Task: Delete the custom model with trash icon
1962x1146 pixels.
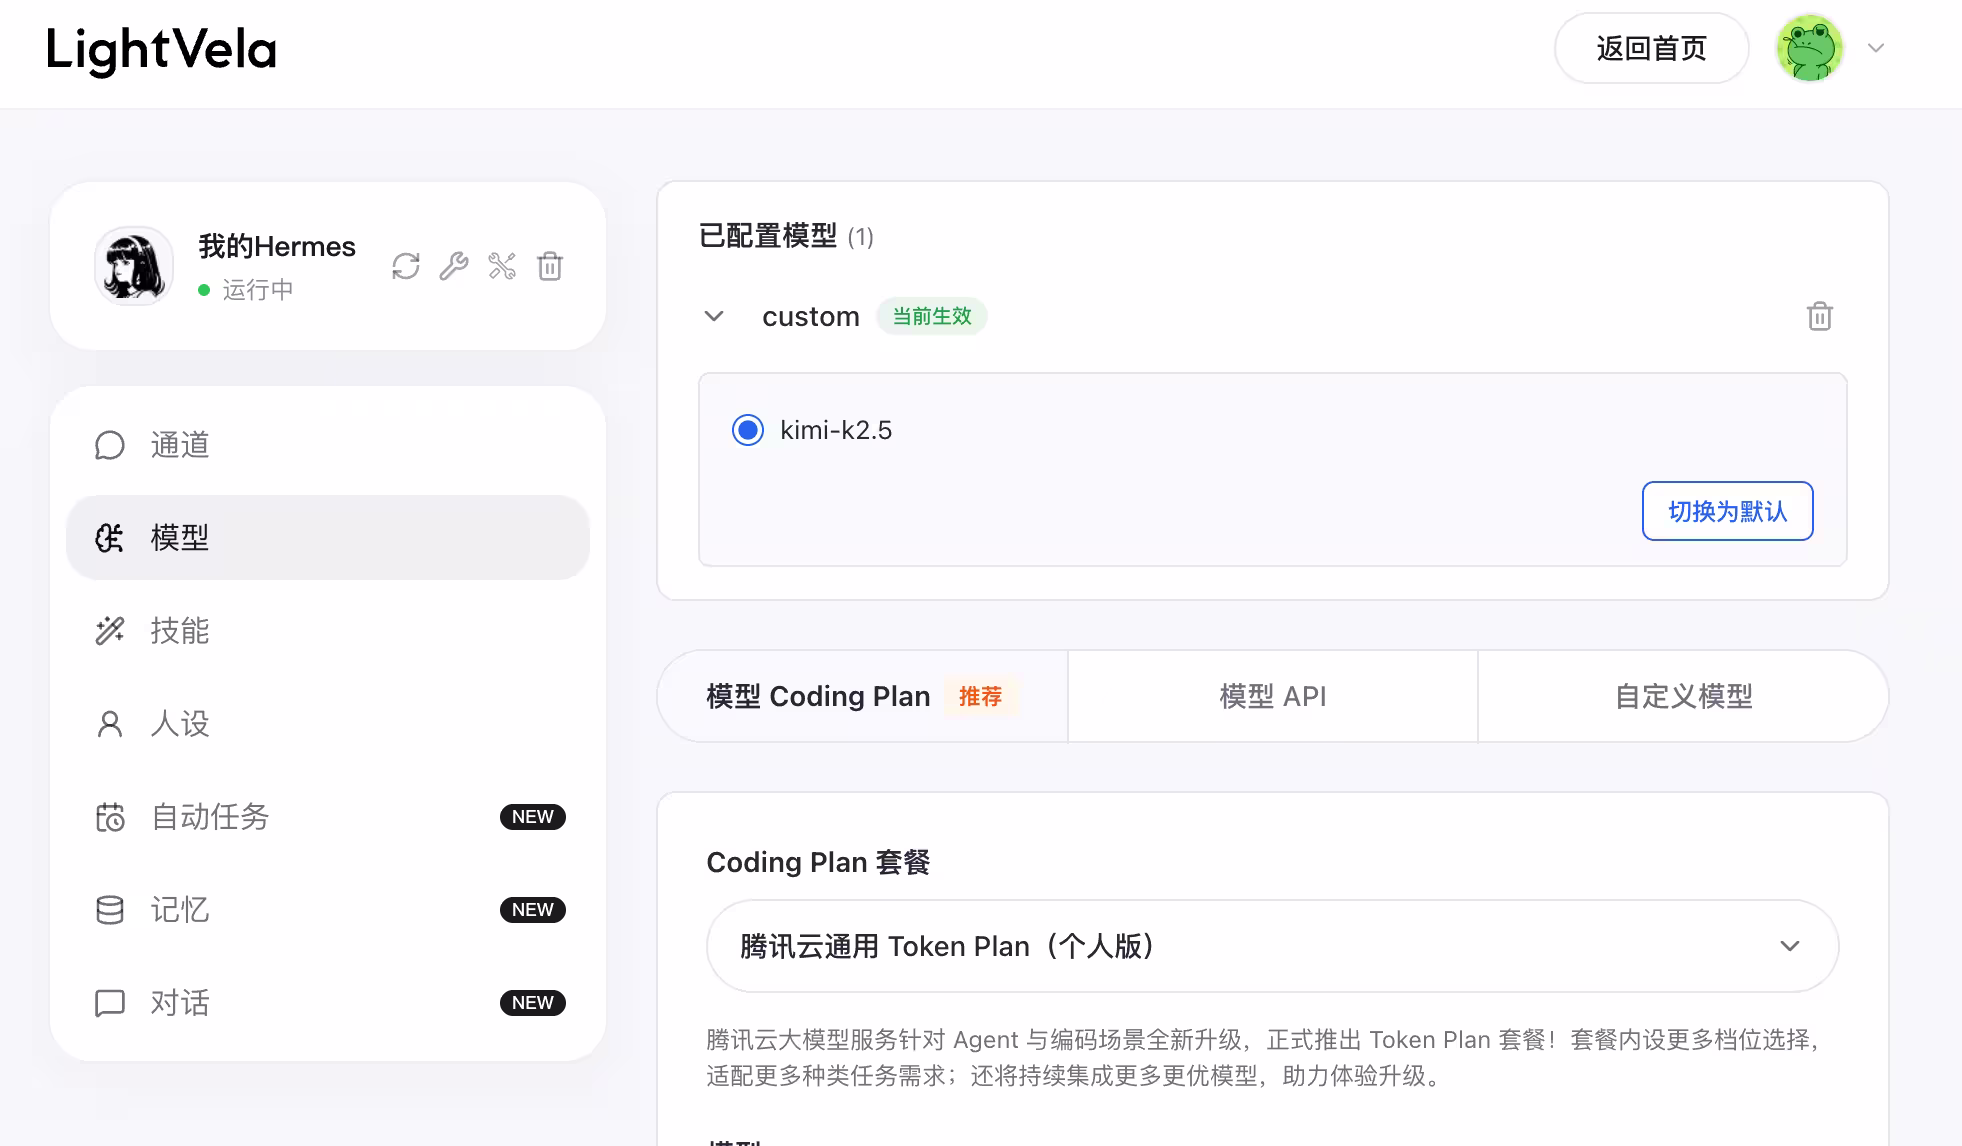Action: click(1820, 316)
